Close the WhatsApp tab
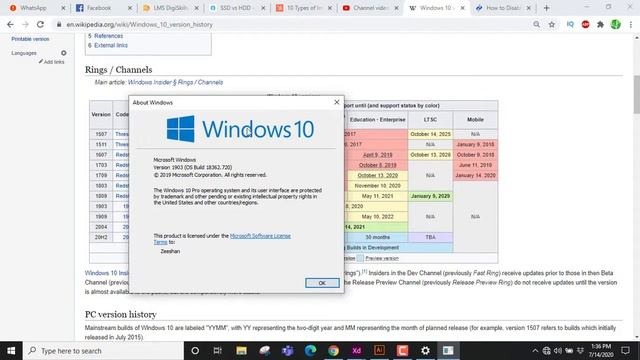Image resolution: width=640 pixels, height=360 pixels. [63, 8]
